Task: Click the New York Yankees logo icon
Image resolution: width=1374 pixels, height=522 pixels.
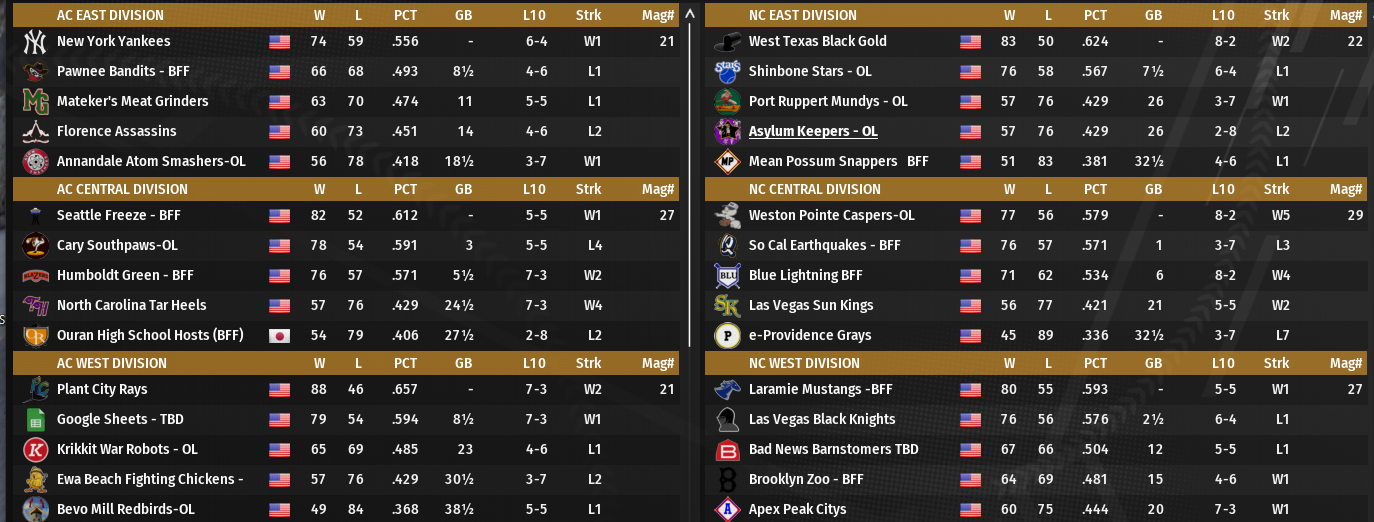Action: tap(35, 42)
